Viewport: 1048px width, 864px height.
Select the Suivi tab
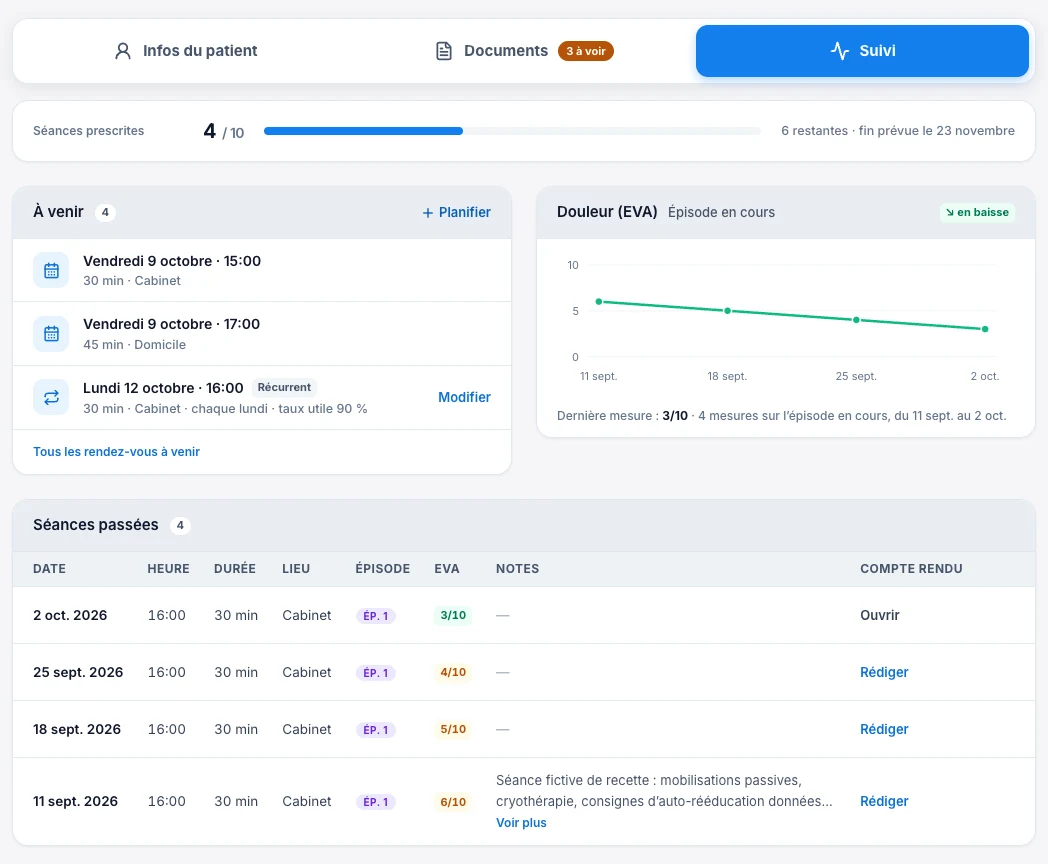click(x=862, y=51)
